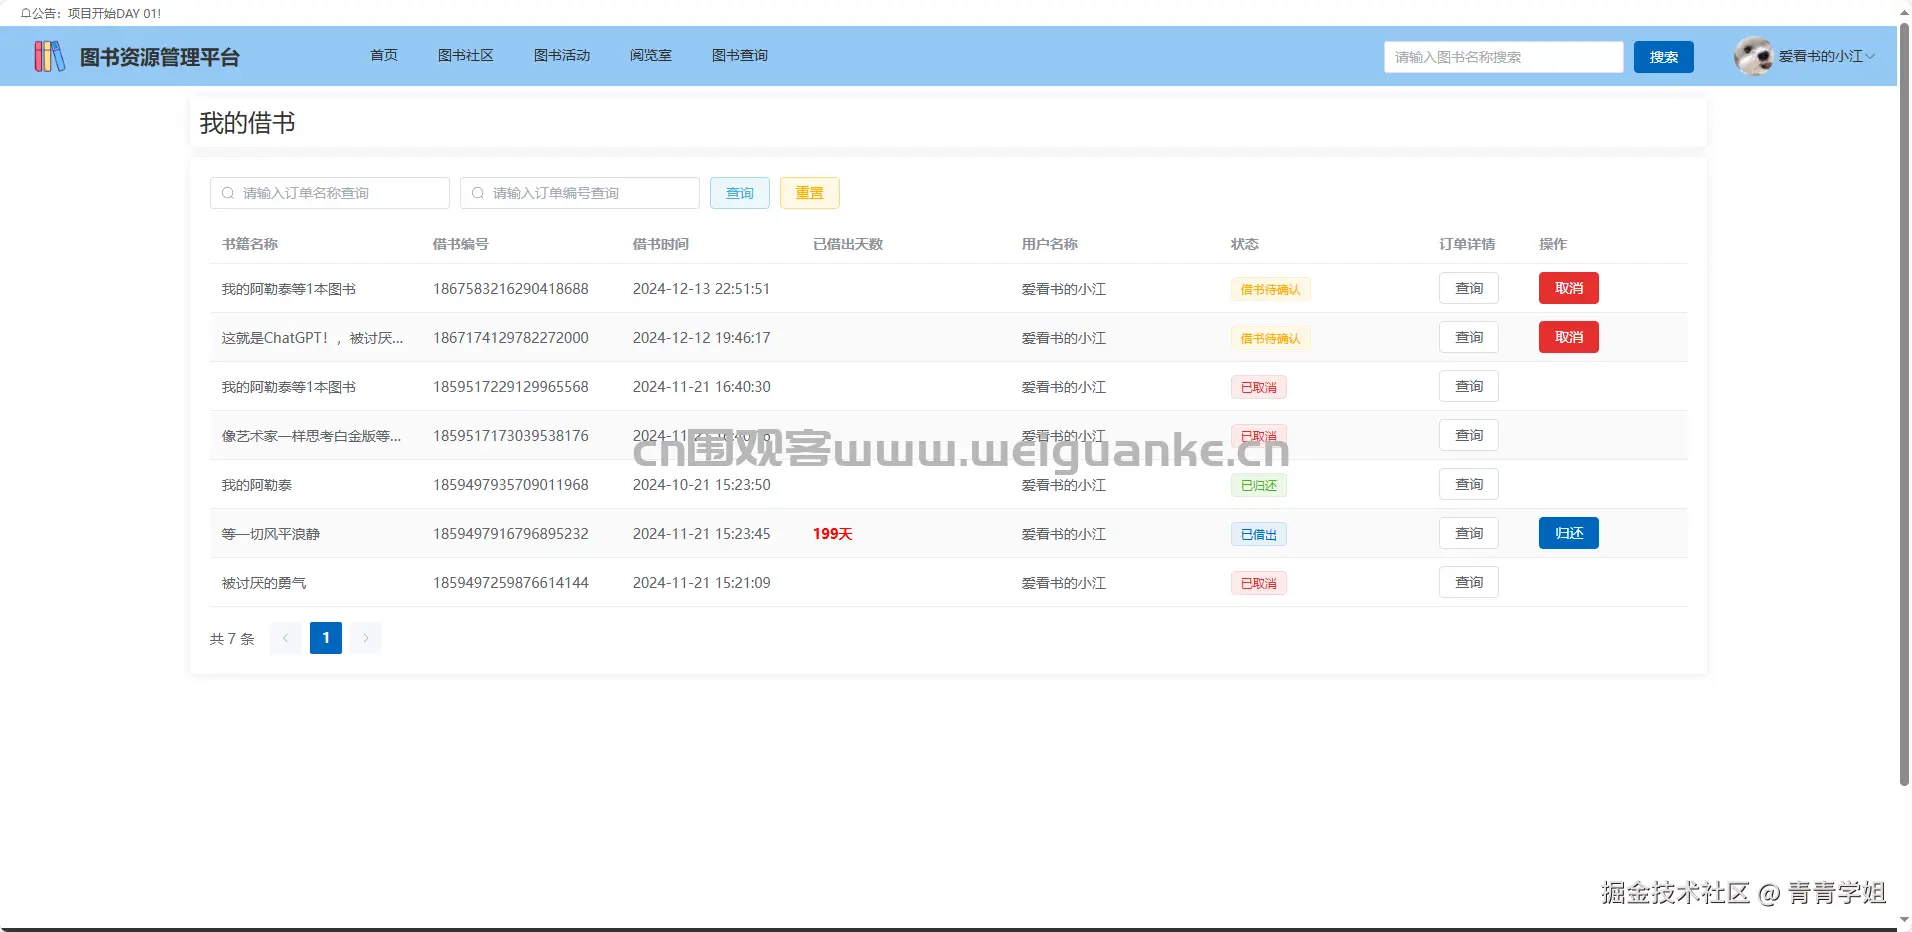The image size is (1912, 932).
Task: Cancel the 我的阿勒泰等1本图书 borrow order
Action: [x=1568, y=288]
